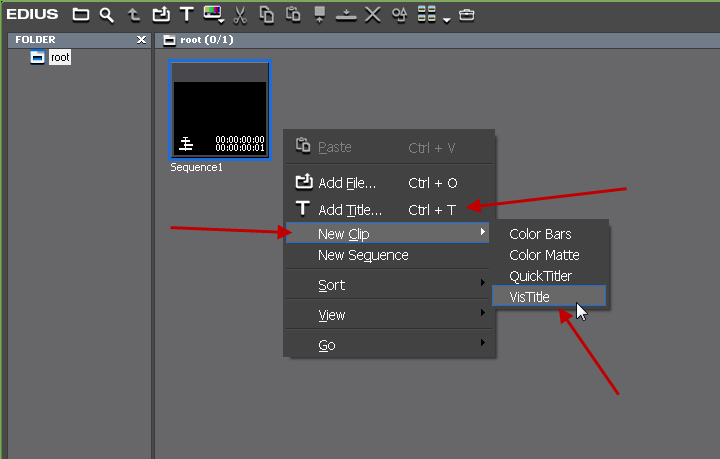Screen dimensions: 720x459
Task: Click the Copy icon in toolbar
Action: [x=267, y=15]
